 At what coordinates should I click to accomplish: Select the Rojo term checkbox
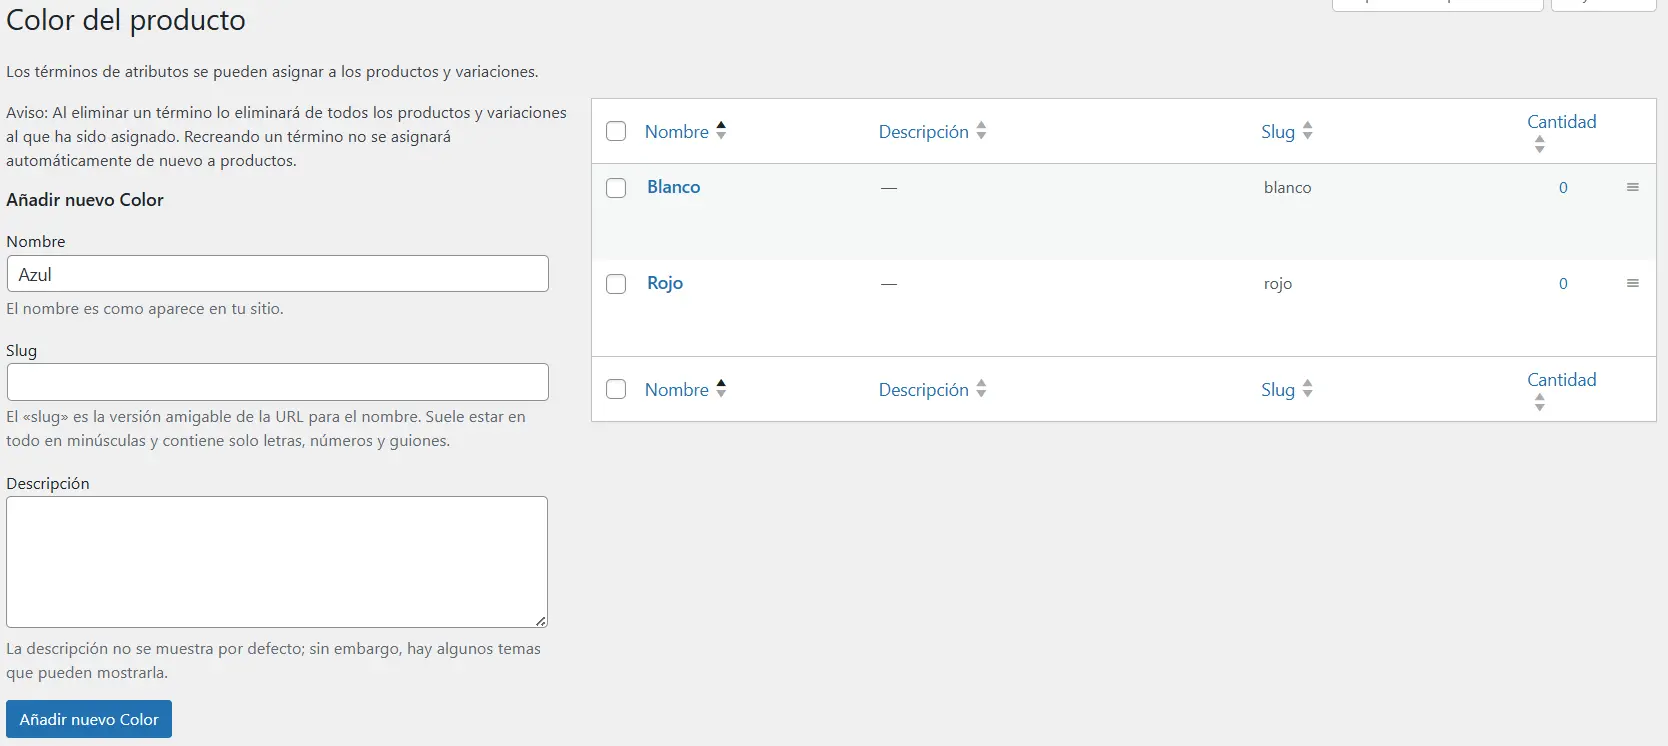tap(616, 284)
